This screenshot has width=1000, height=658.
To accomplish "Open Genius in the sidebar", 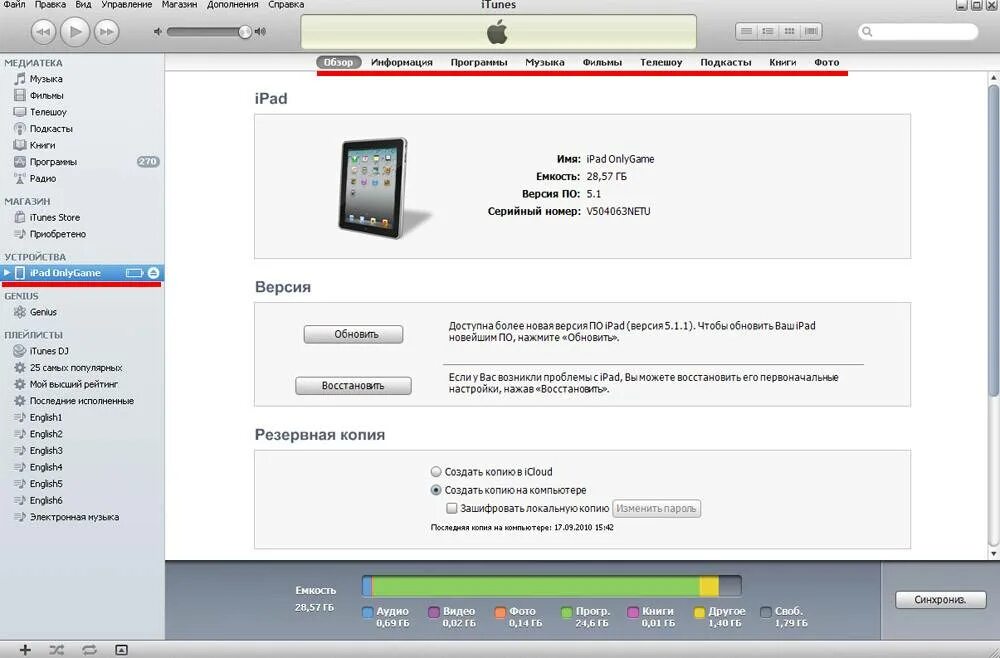I will (x=43, y=312).
